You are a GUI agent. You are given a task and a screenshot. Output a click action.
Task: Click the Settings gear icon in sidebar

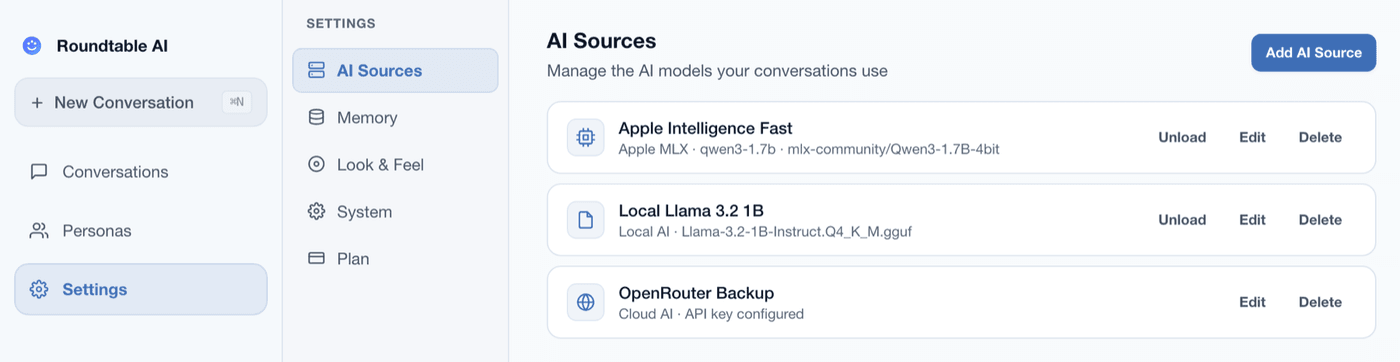coord(39,290)
